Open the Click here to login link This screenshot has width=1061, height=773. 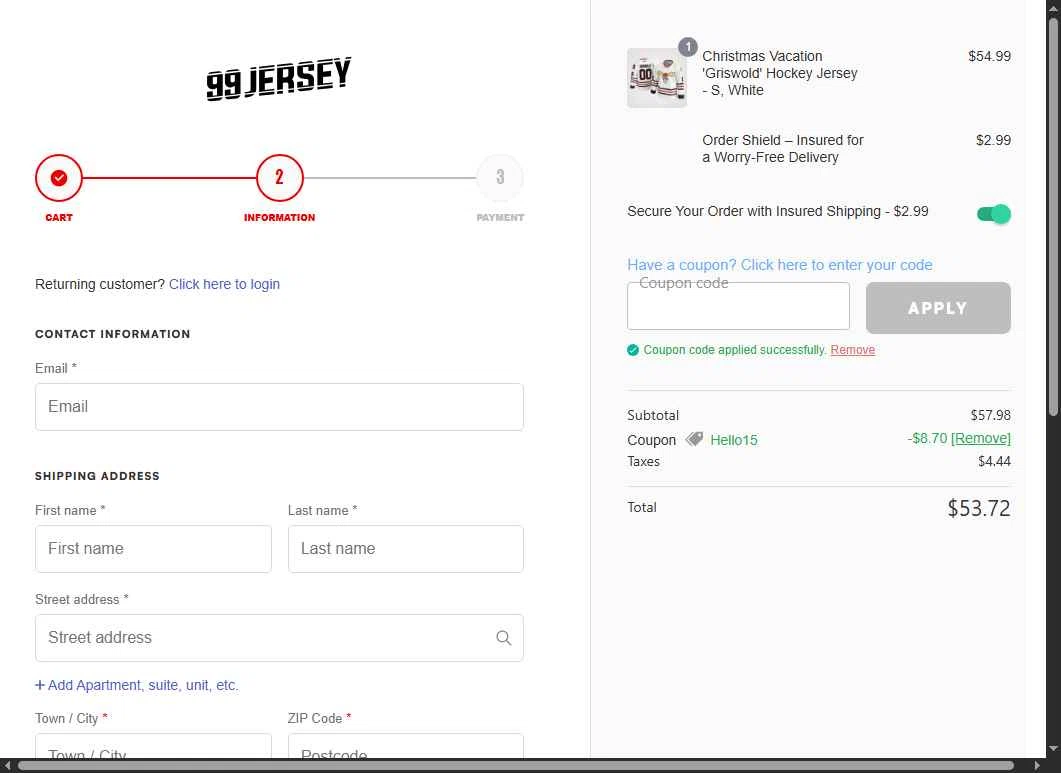pyautogui.click(x=224, y=284)
